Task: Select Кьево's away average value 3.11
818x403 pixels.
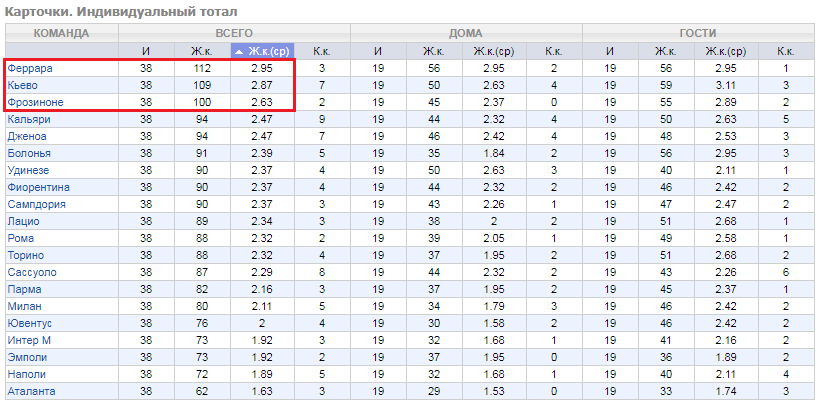Action: coord(726,85)
